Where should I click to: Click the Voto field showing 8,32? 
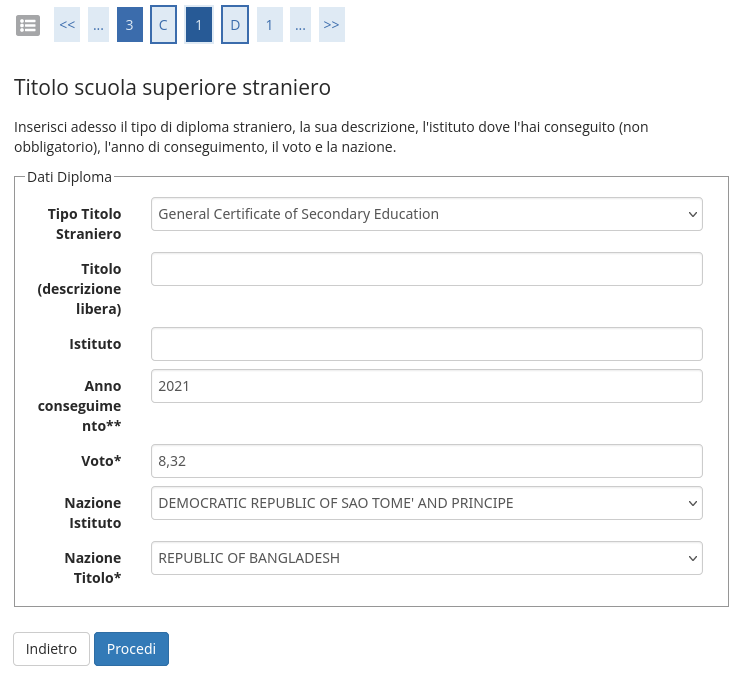(x=426, y=461)
